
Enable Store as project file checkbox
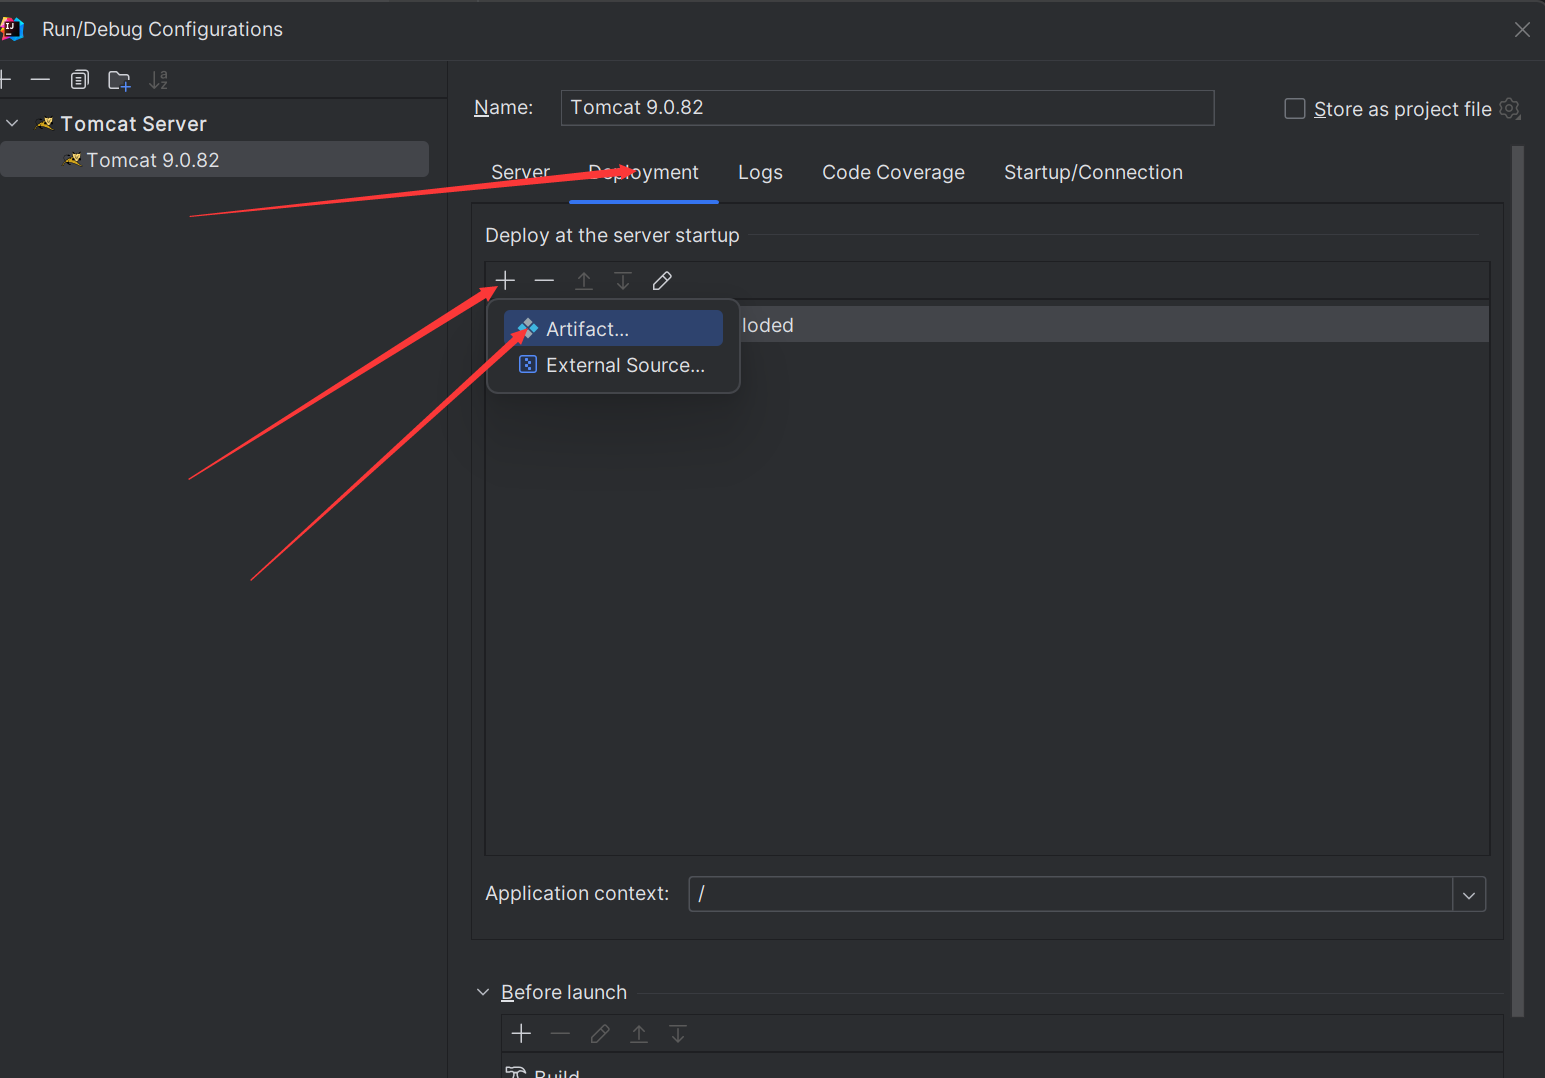(1295, 109)
